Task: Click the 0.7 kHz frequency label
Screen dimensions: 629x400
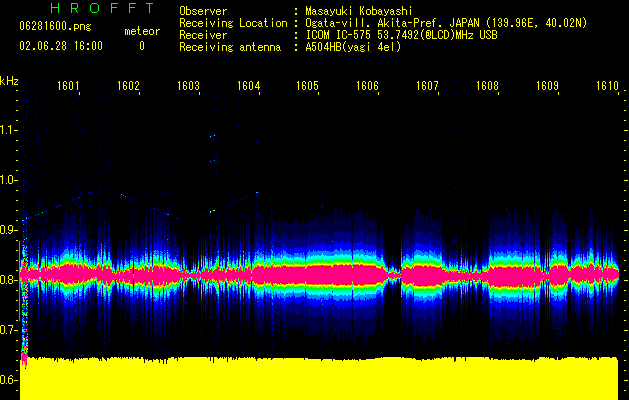Action: pyautogui.click(x=9, y=330)
